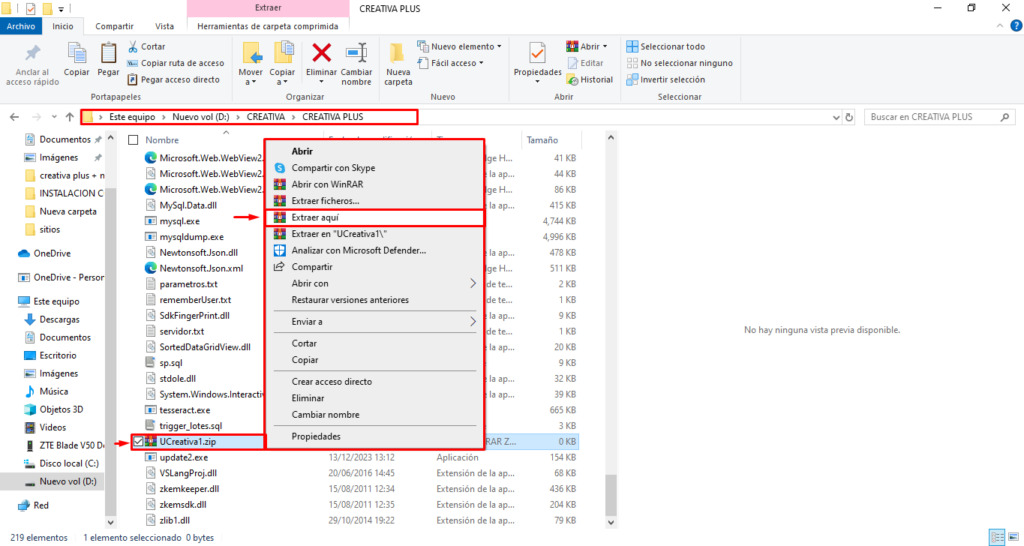Click Invertir selección
This screenshot has height=546, width=1024.
coord(665,79)
